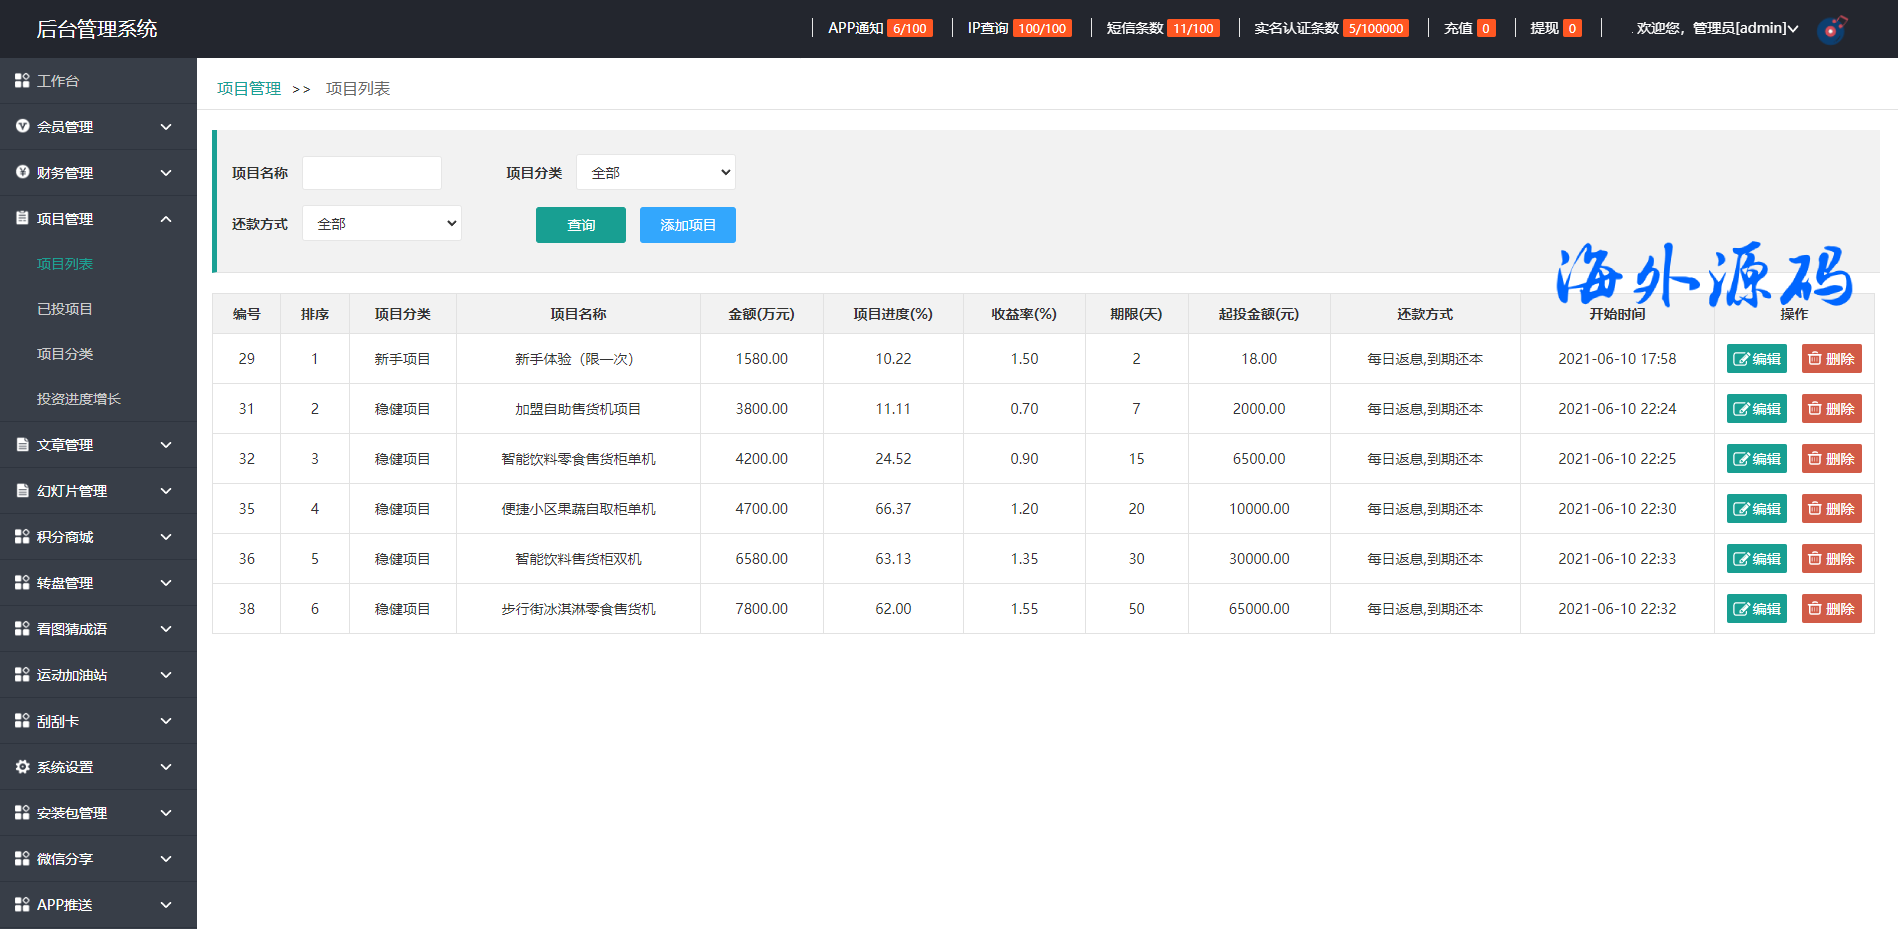Go to 投资进度增长 submenu item
The height and width of the screenshot is (929, 1898).
[x=79, y=399]
